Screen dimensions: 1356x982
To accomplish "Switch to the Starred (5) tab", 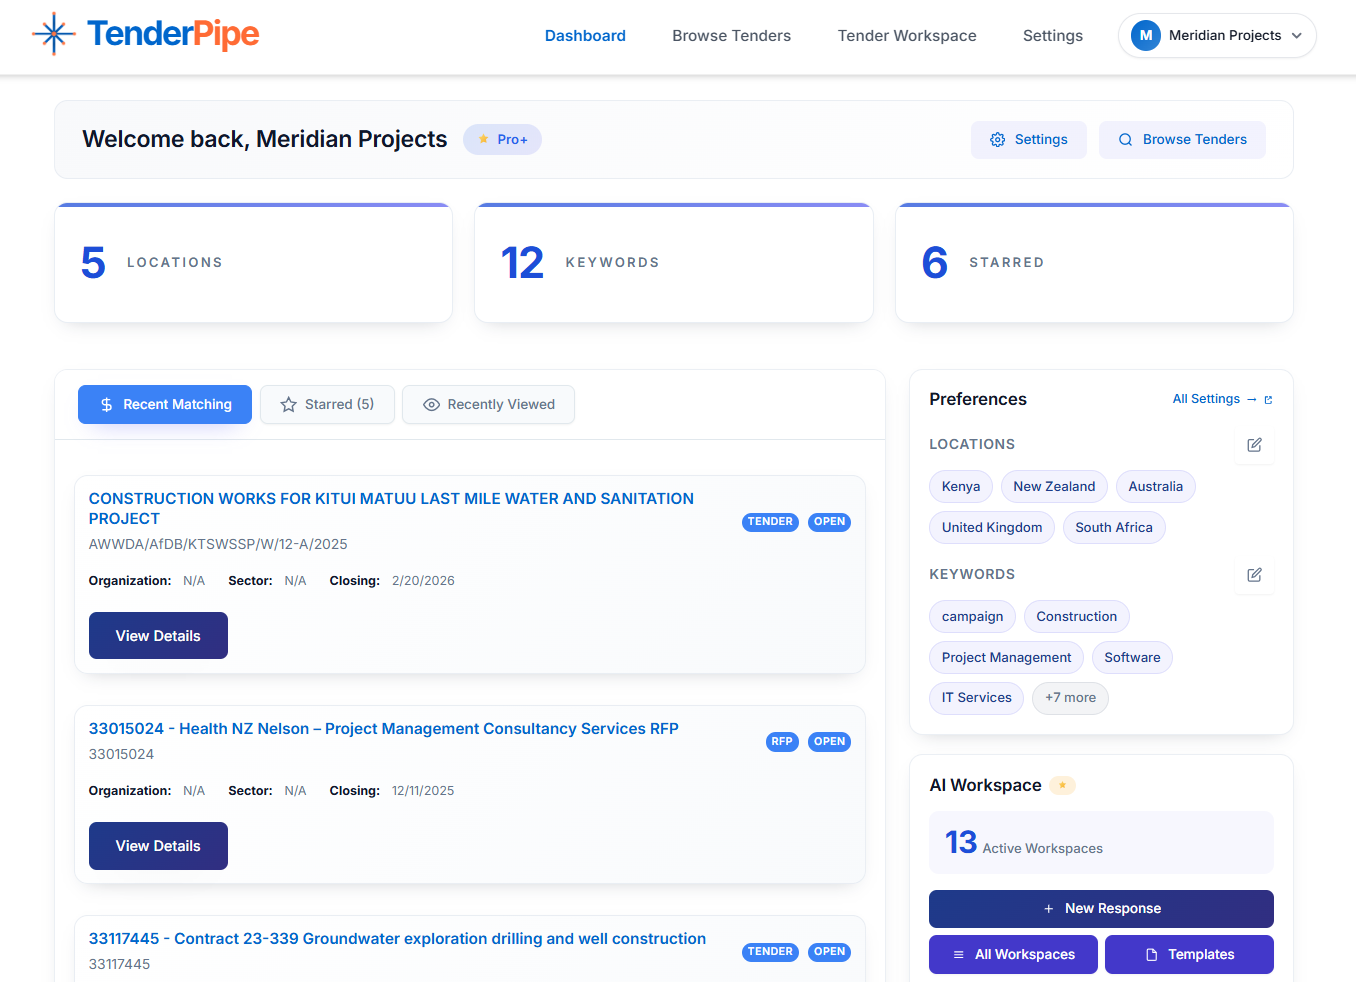I will click(327, 404).
